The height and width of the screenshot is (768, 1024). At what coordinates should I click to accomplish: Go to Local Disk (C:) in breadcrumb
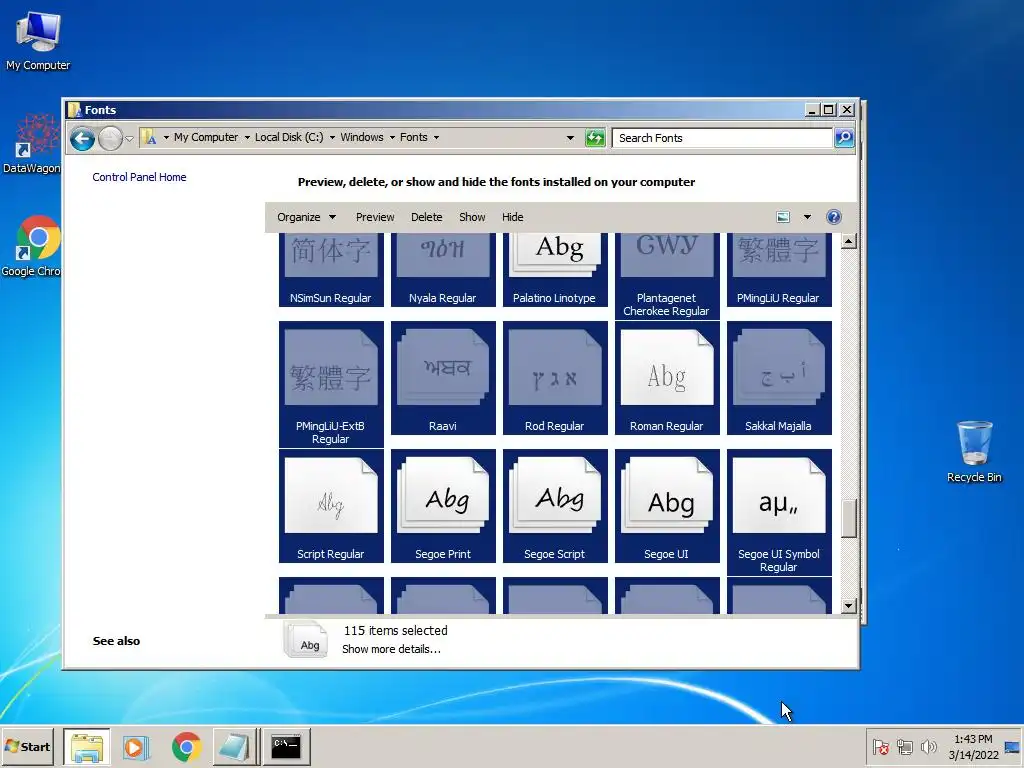coord(289,137)
